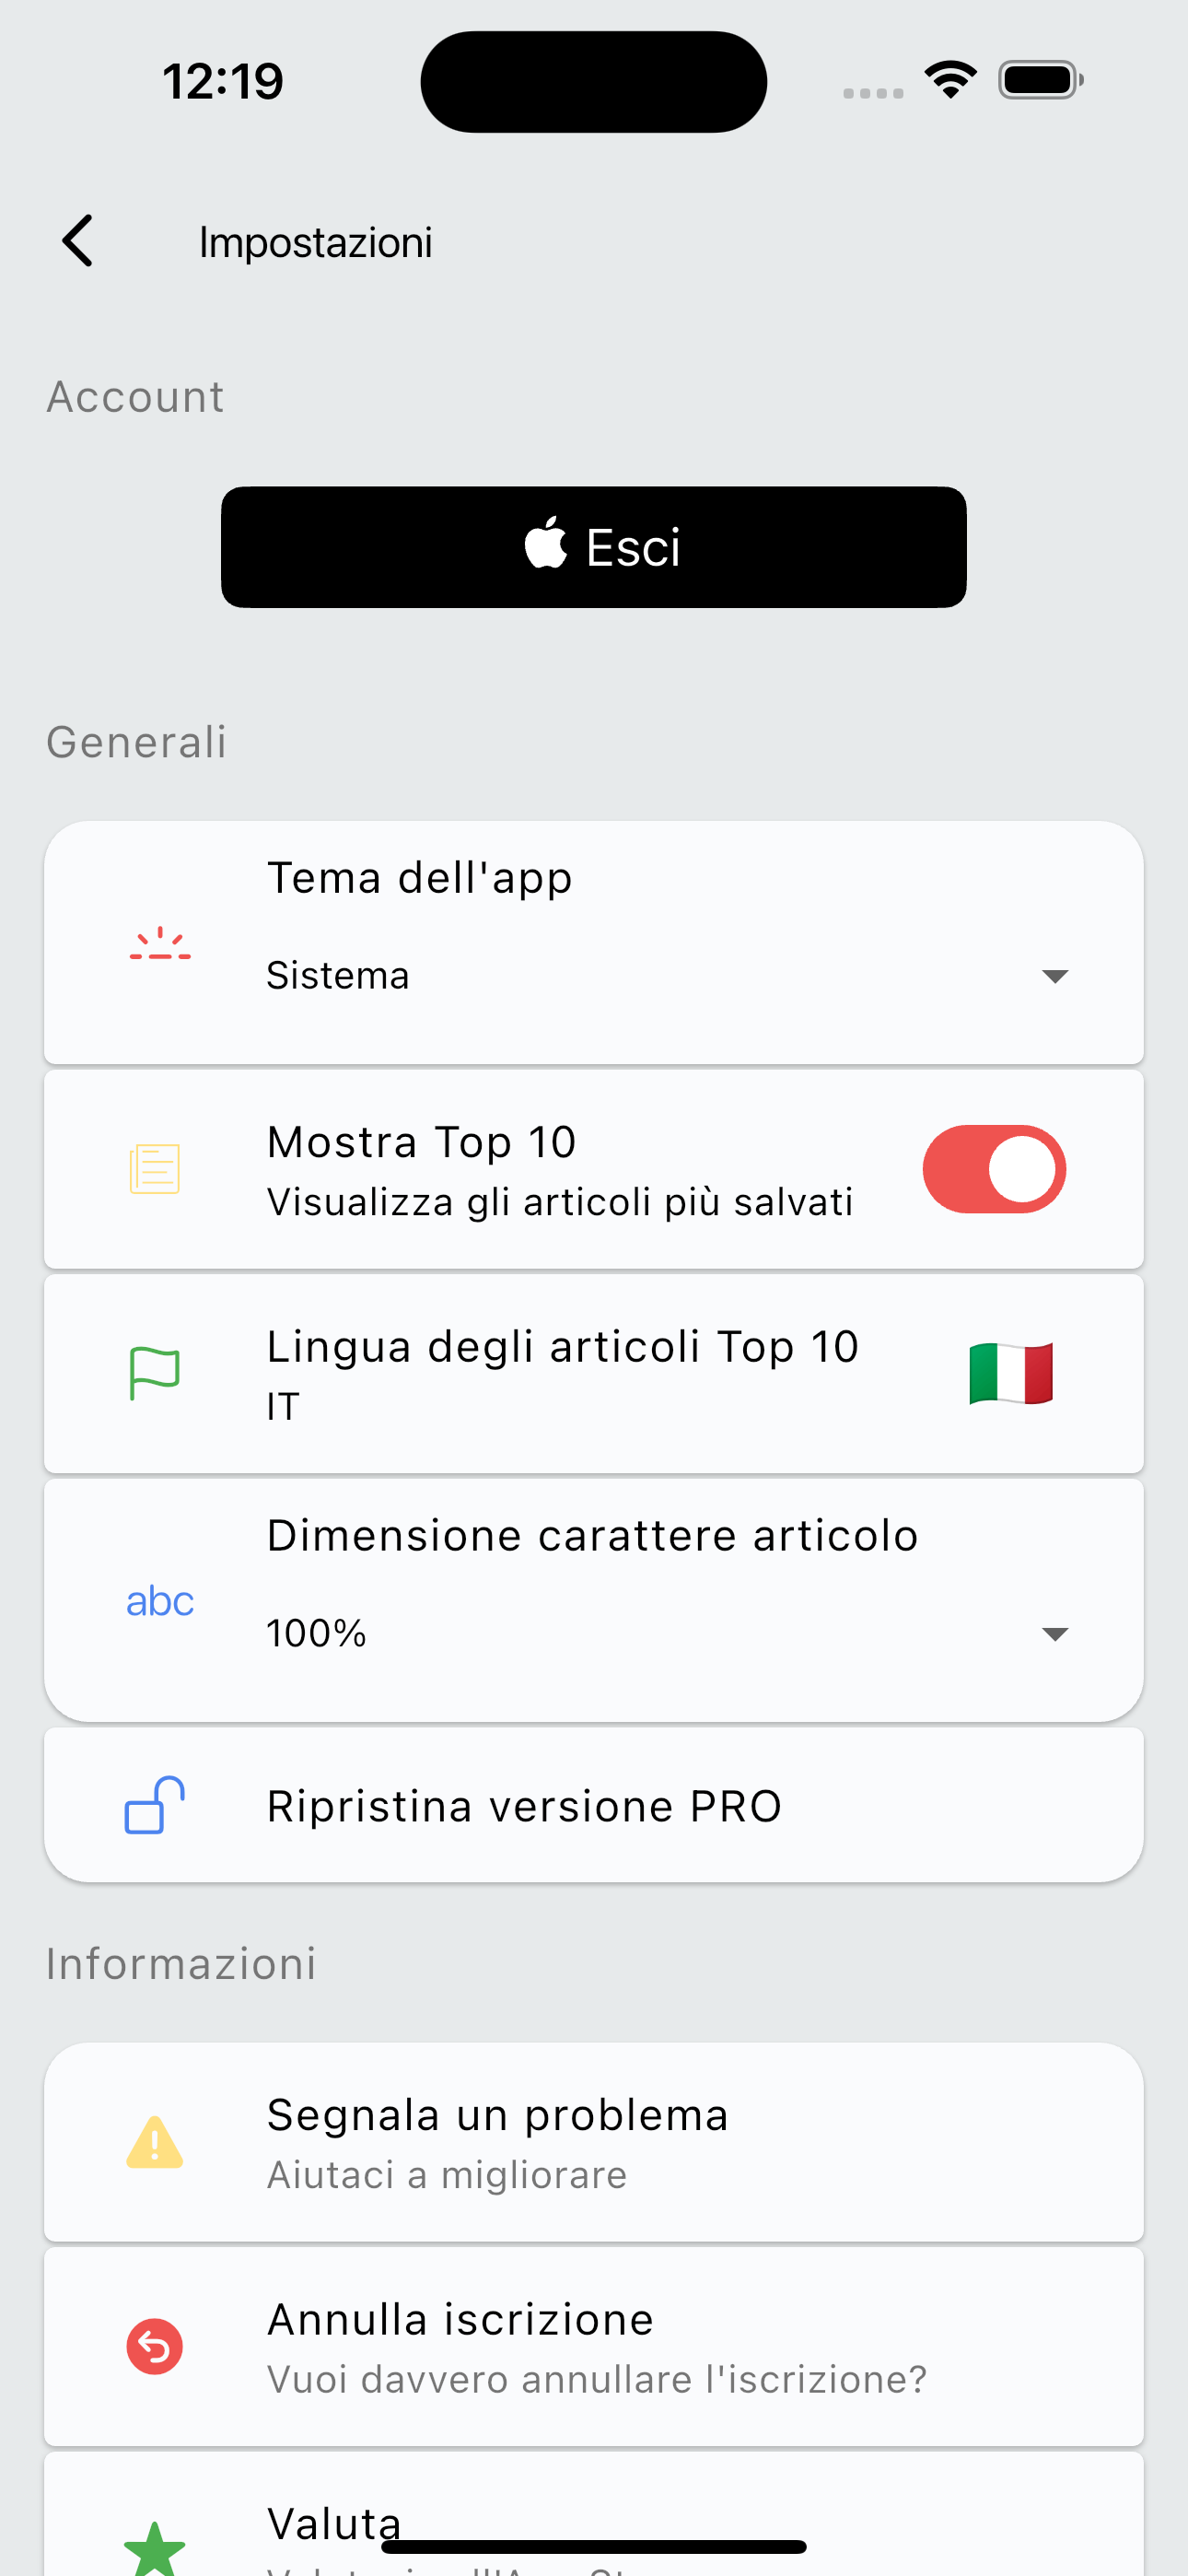Screen dimensions: 1188x2576
Task: Expand the font size 100% dropdown
Action: (x=1055, y=1634)
